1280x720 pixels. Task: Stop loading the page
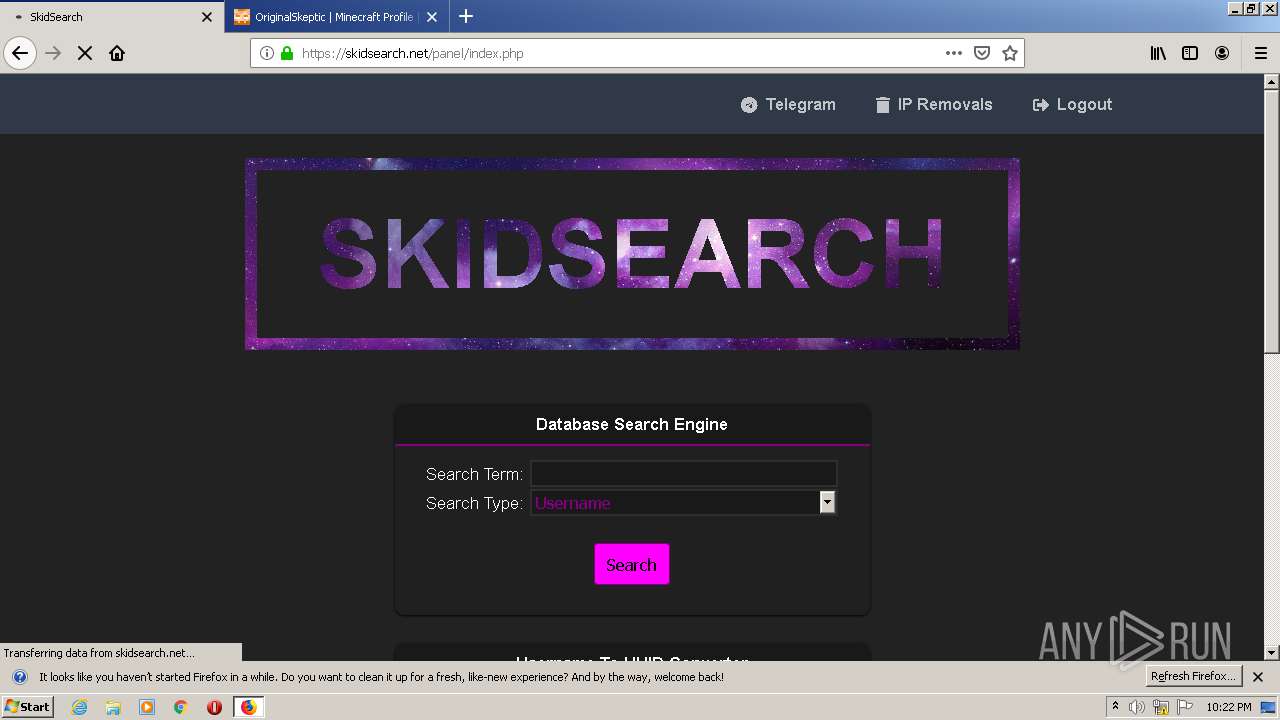(x=85, y=53)
